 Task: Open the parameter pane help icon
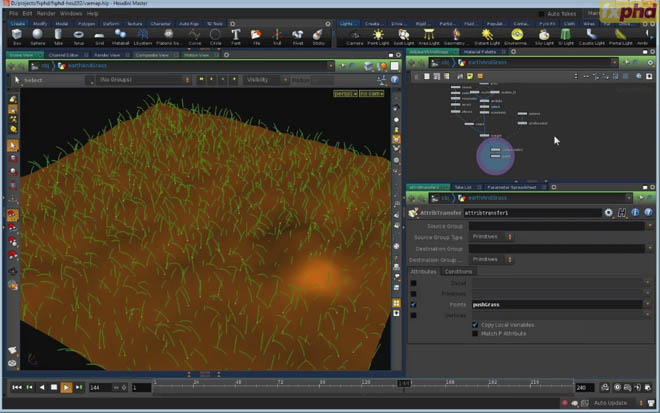pos(648,213)
